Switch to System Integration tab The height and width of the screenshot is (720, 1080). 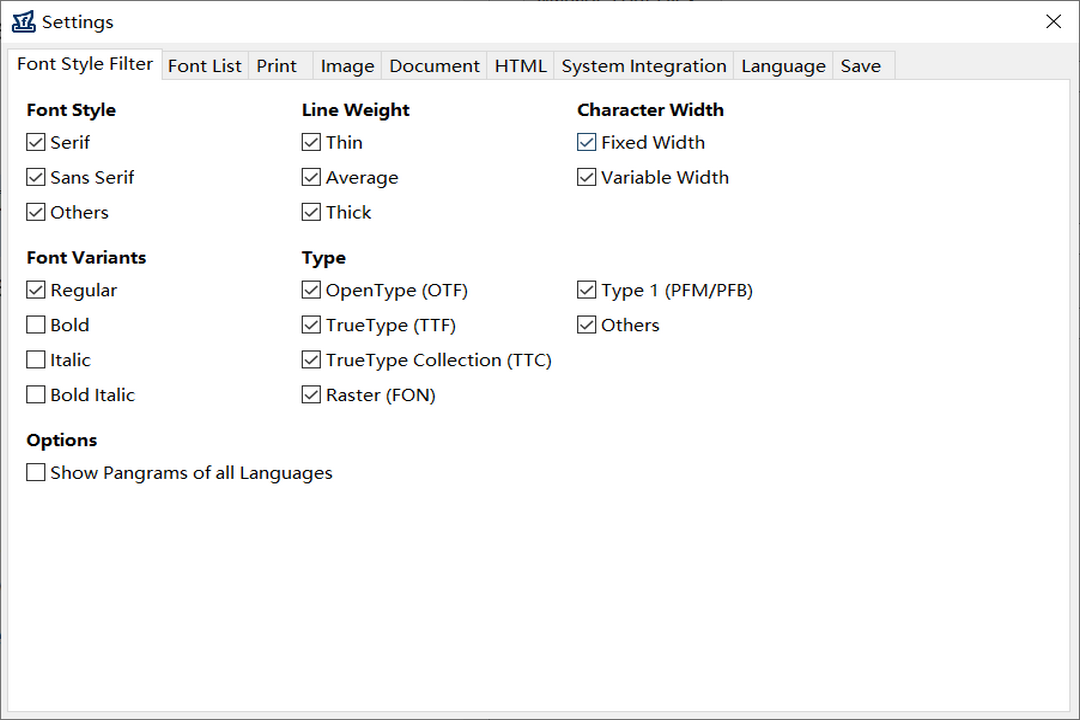pyautogui.click(x=643, y=66)
